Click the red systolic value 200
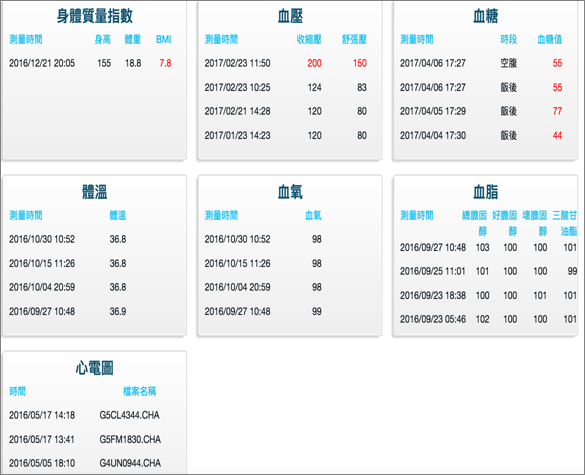This screenshot has width=585, height=475. pyautogui.click(x=315, y=63)
